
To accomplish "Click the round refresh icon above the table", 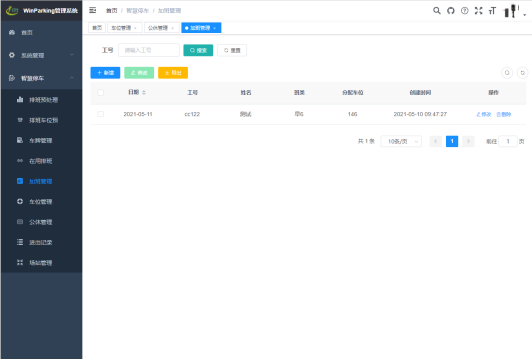I will click(x=522, y=73).
